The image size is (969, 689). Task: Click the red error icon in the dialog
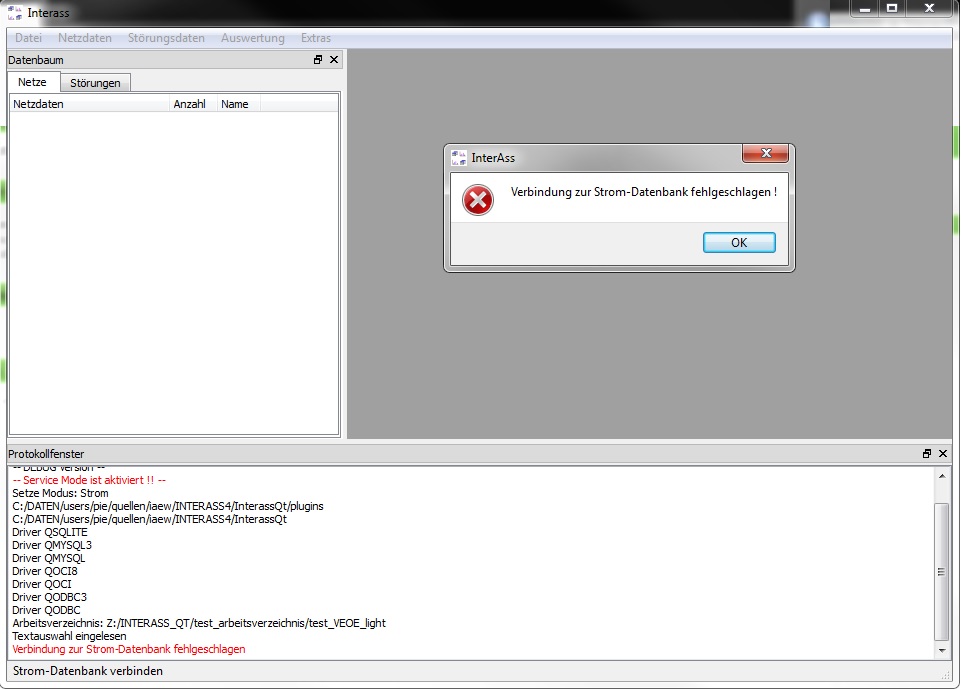point(478,200)
